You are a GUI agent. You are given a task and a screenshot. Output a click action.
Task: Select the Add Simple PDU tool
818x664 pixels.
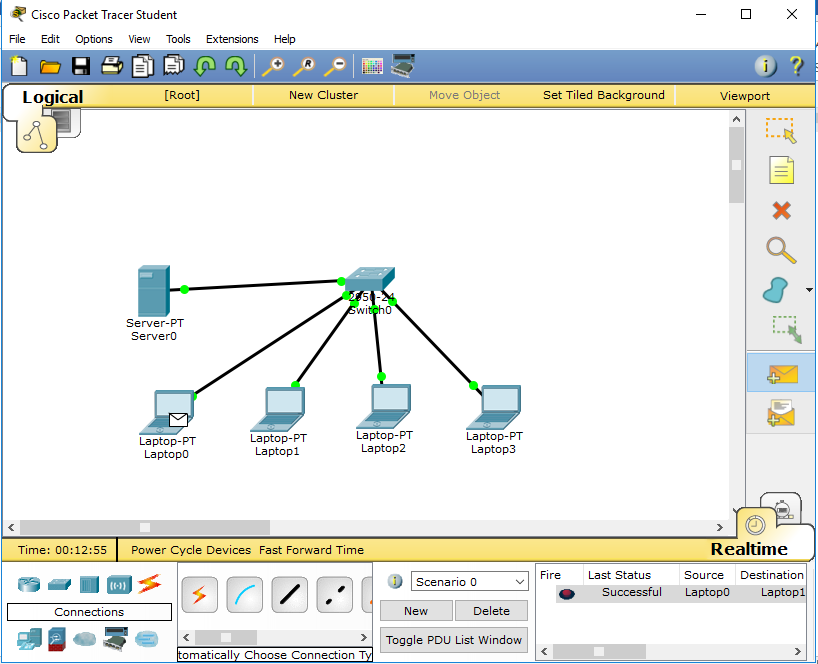781,372
